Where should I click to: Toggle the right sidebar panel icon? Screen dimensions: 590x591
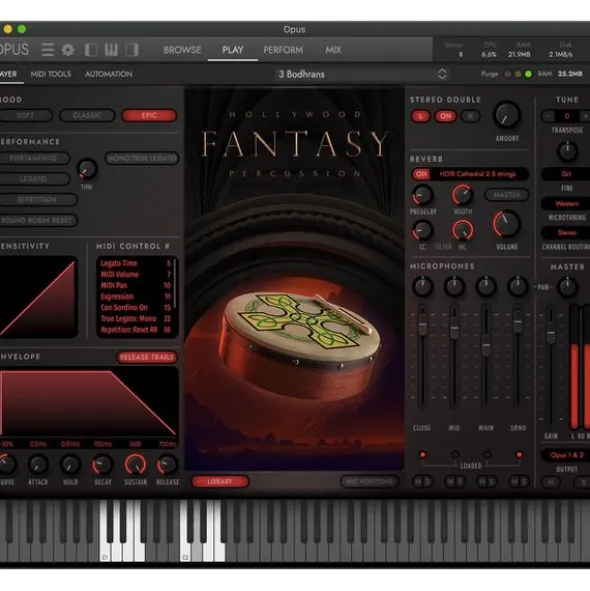click(x=132, y=50)
